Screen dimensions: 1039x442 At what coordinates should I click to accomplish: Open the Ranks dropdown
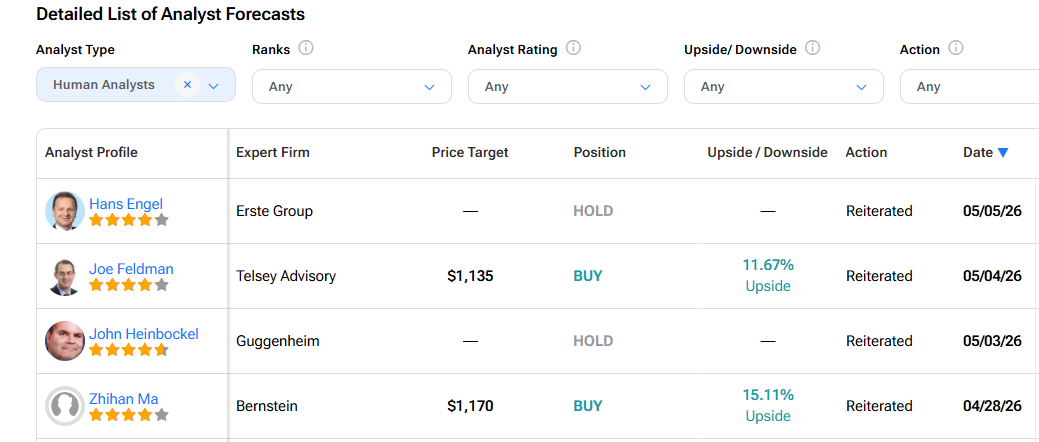click(352, 87)
